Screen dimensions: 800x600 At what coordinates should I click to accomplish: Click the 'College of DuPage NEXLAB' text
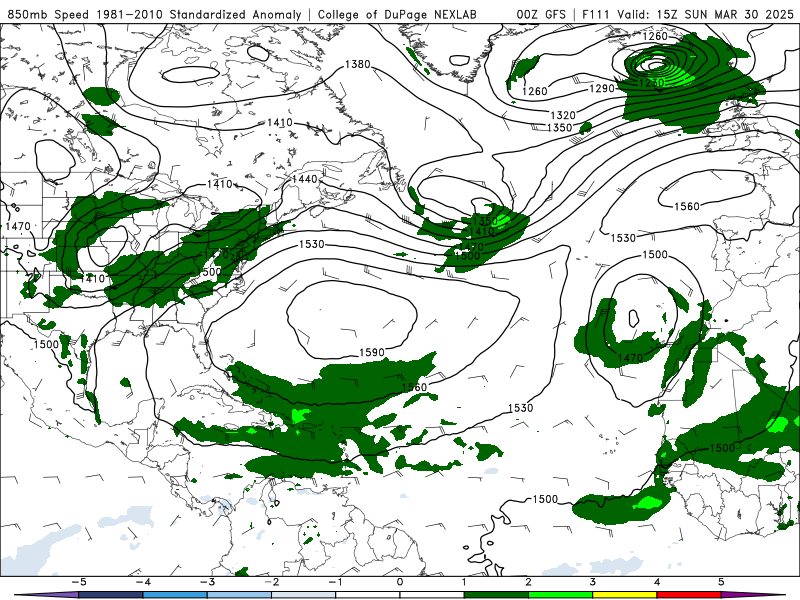(397, 14)
